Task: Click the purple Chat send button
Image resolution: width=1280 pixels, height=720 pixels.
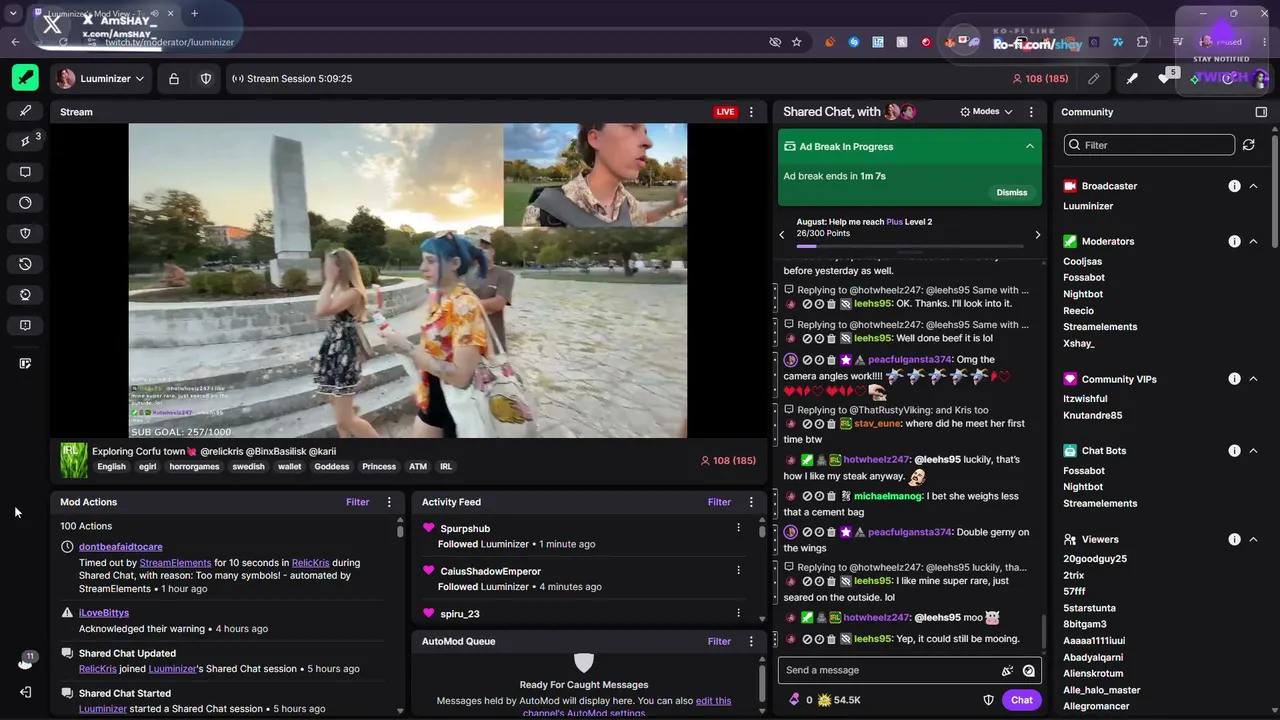Action: tap(1021, 700)
